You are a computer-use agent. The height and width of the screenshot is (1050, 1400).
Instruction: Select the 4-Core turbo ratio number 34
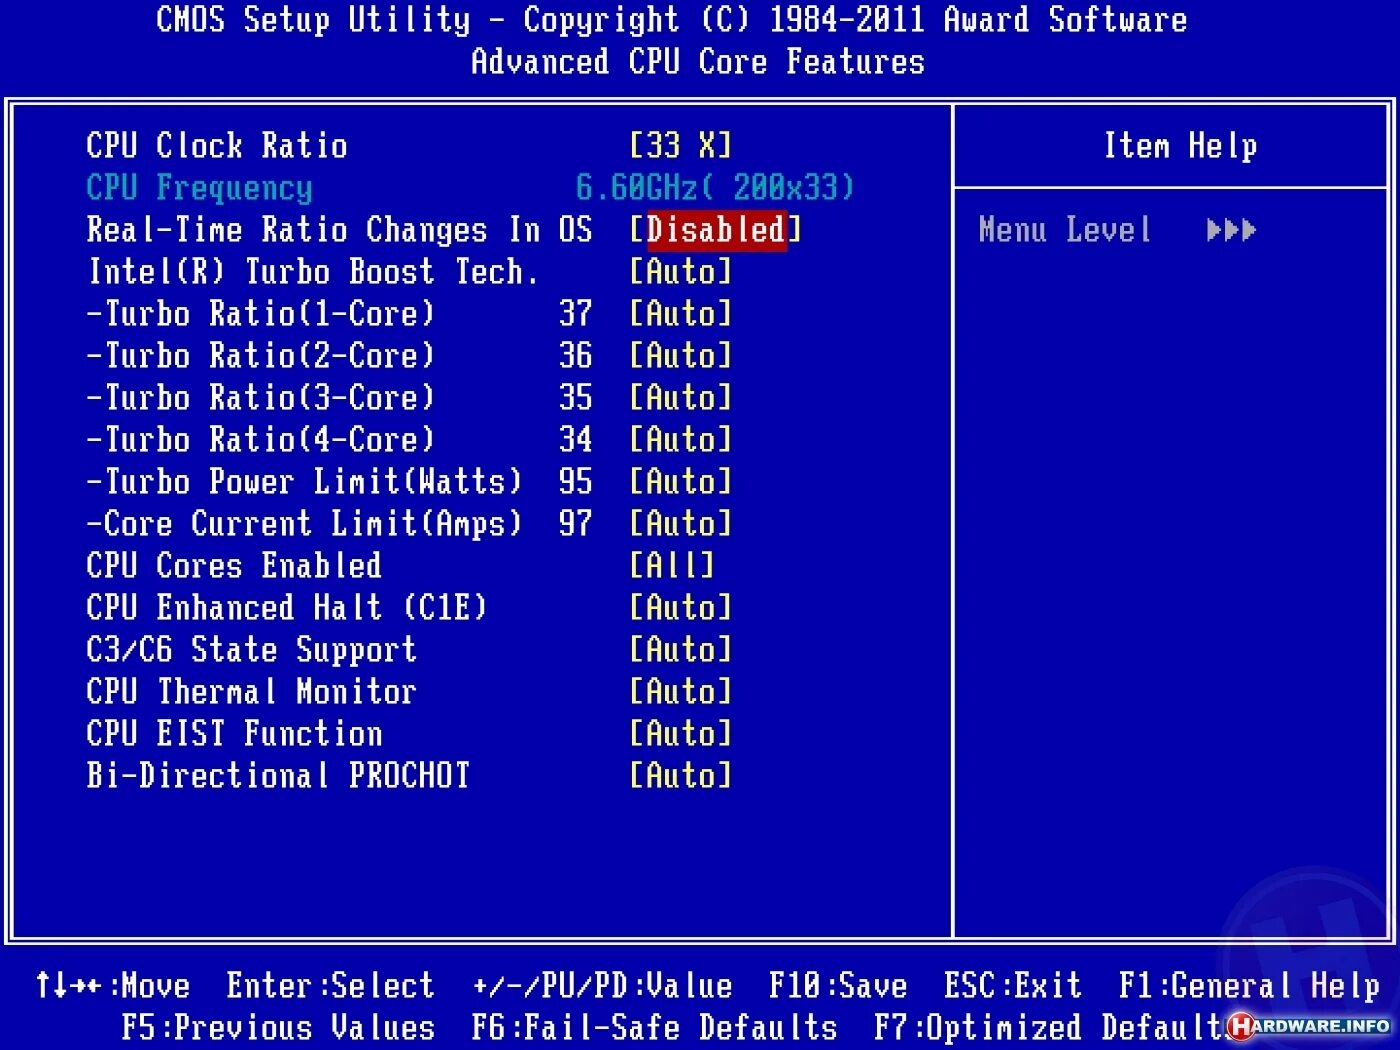[575, 440]
